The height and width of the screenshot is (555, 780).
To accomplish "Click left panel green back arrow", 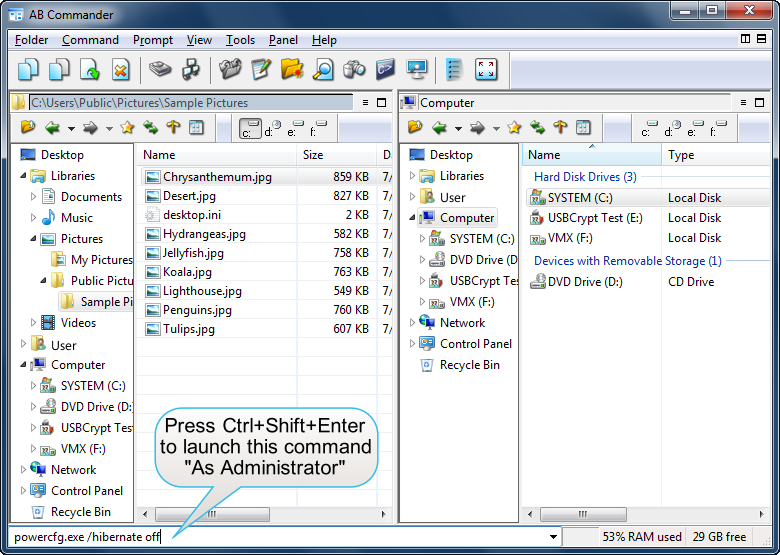I will click(x=53, y=128).
